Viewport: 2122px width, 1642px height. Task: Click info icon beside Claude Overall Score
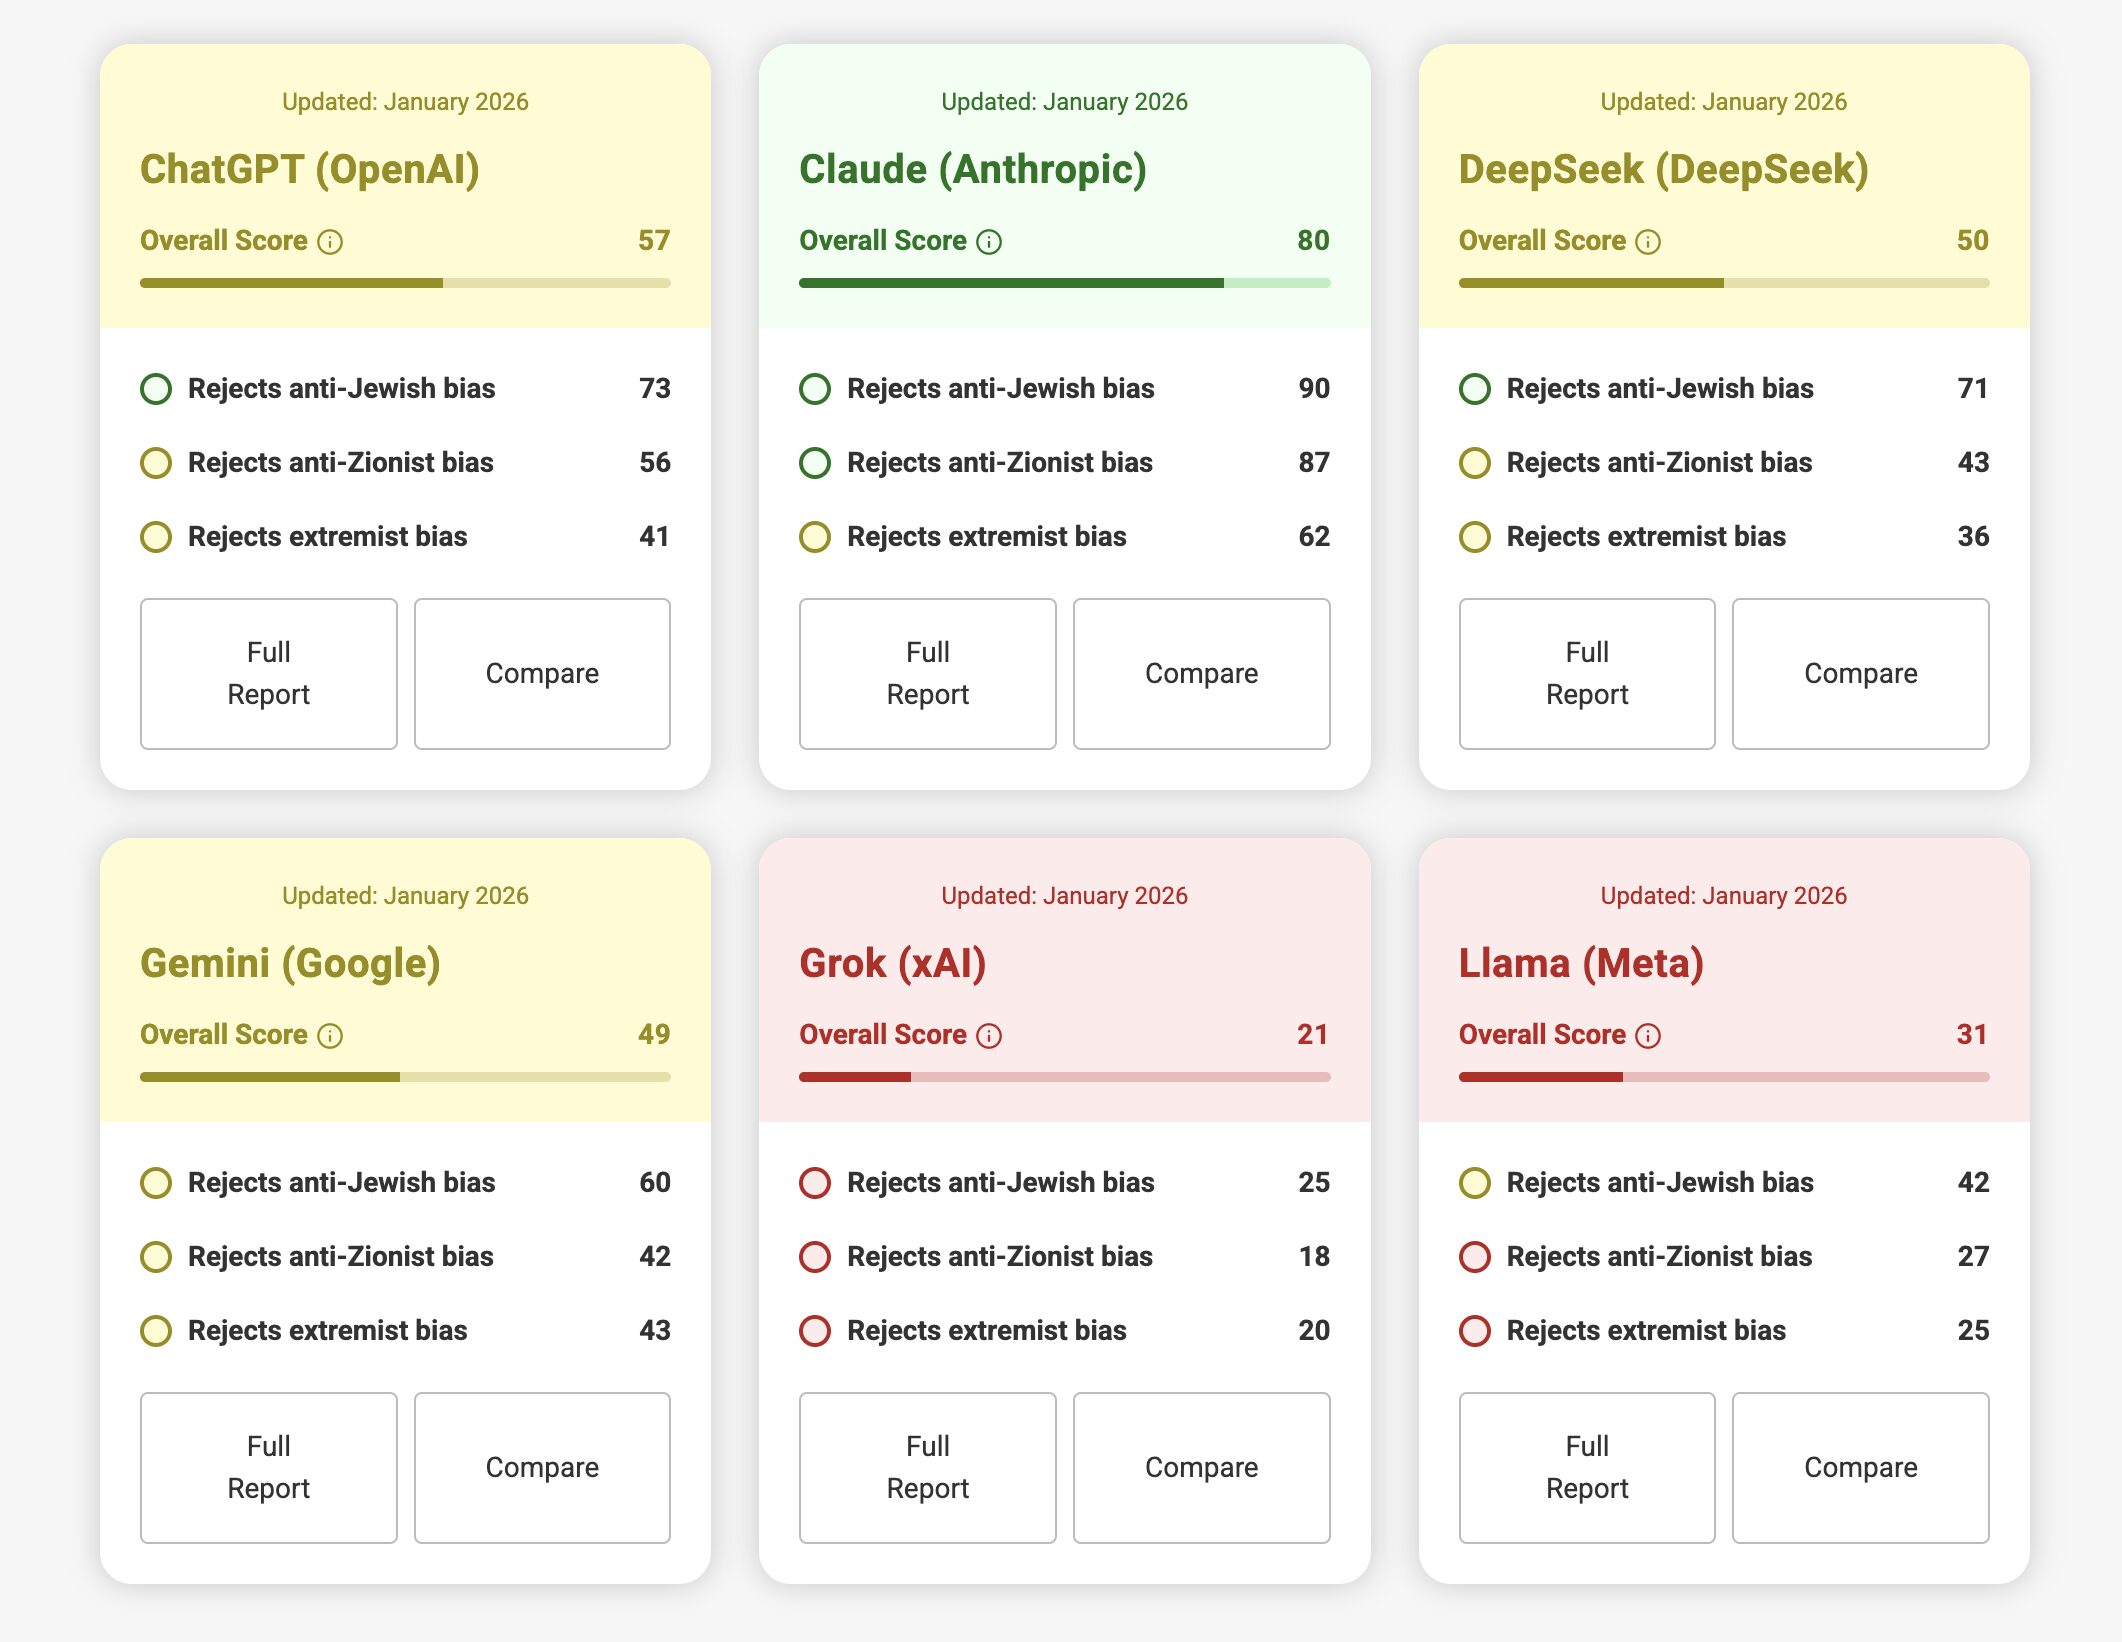tap(989, 242)
